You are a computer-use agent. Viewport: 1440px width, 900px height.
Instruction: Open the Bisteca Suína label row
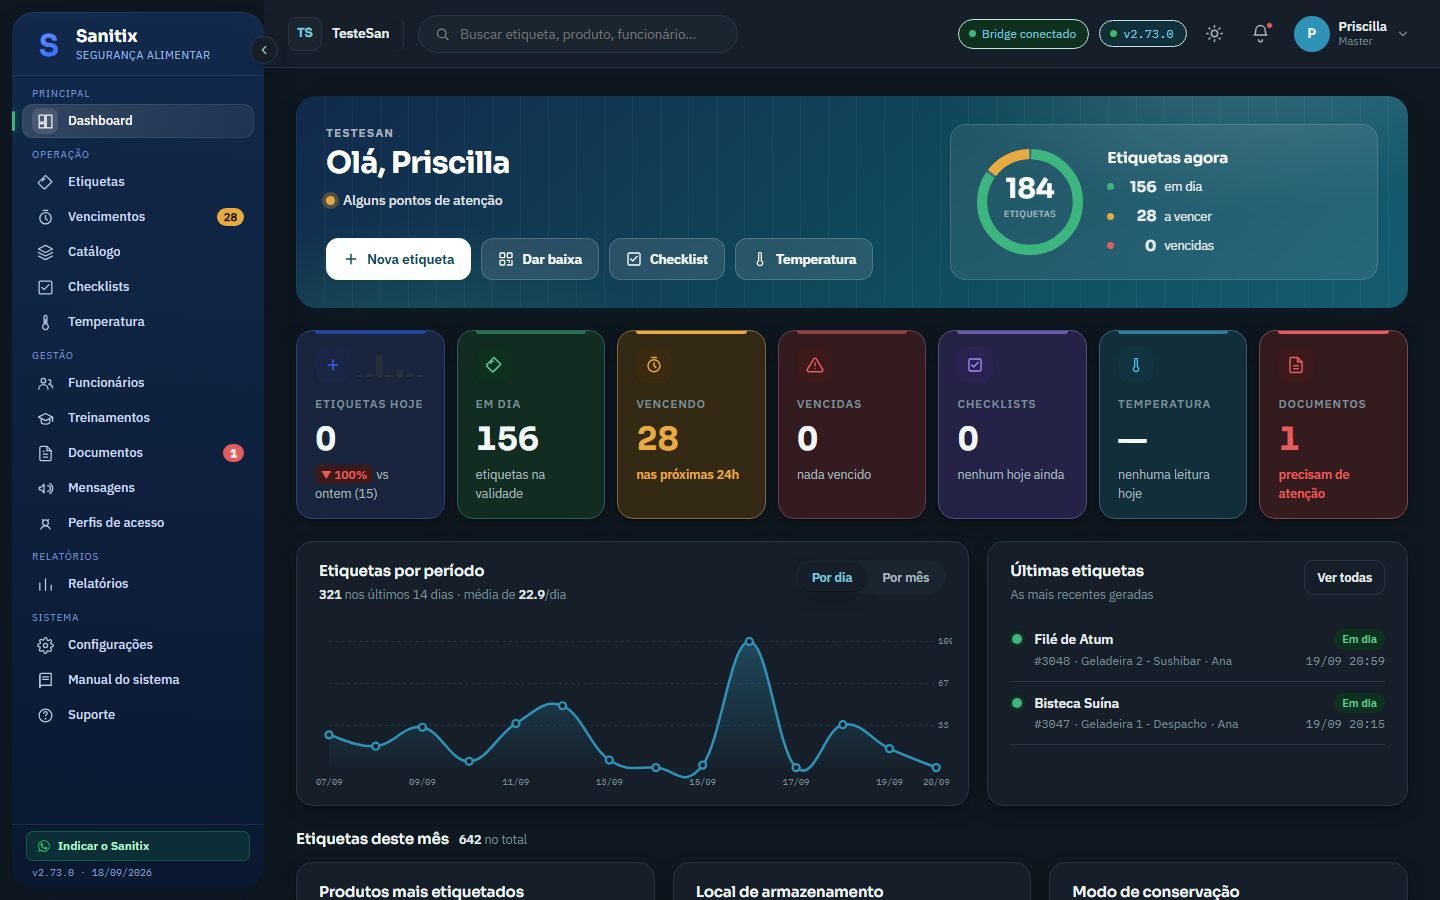click(1197, 713)
